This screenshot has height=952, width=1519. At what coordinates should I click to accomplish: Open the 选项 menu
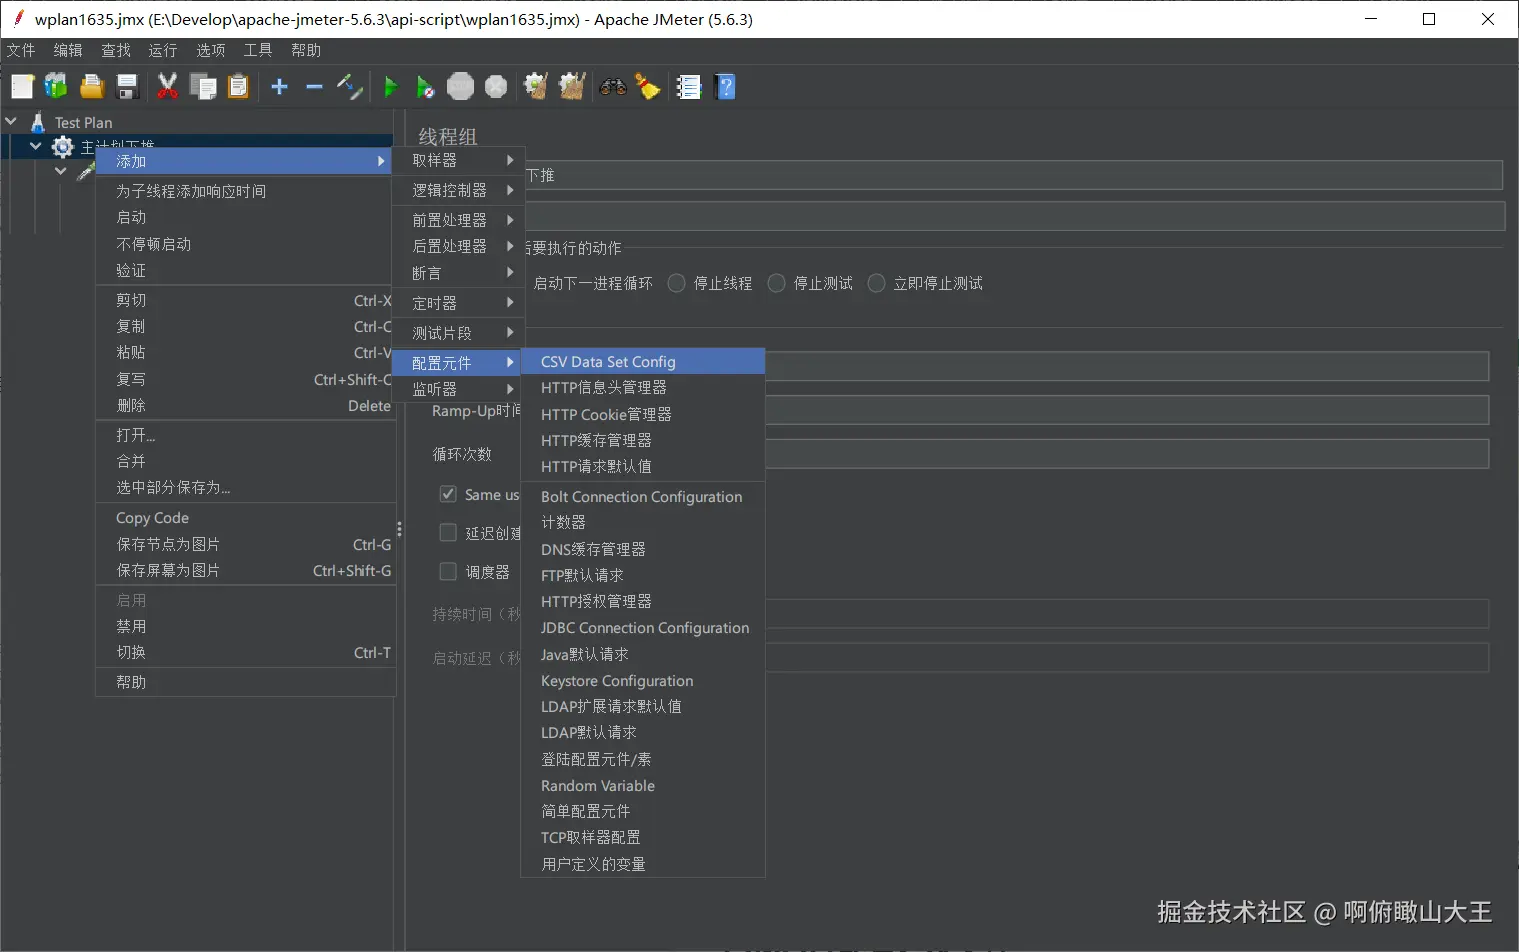tap(211, 50)
